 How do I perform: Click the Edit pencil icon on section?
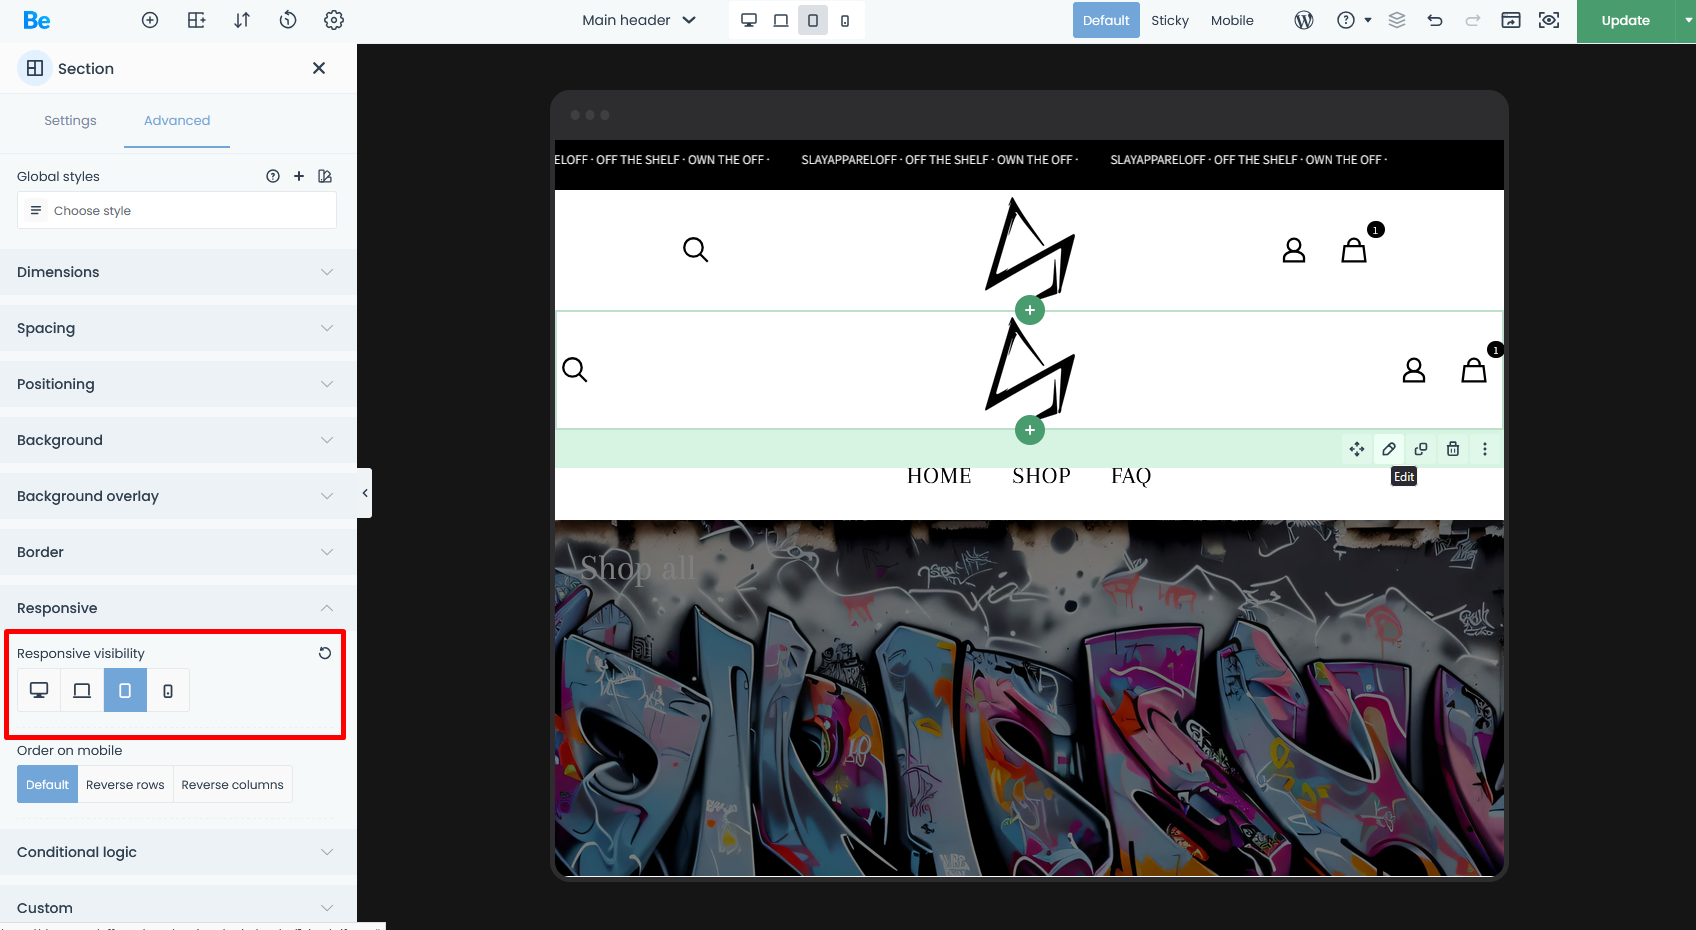[x=1389, y=449]
